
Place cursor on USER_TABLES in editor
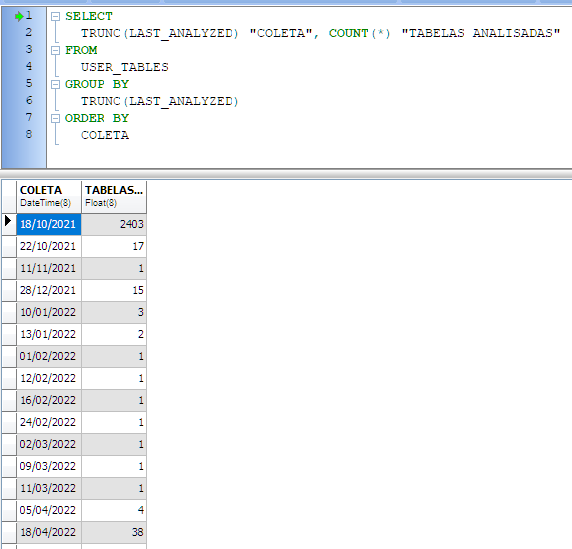click(x=124, y=67)
